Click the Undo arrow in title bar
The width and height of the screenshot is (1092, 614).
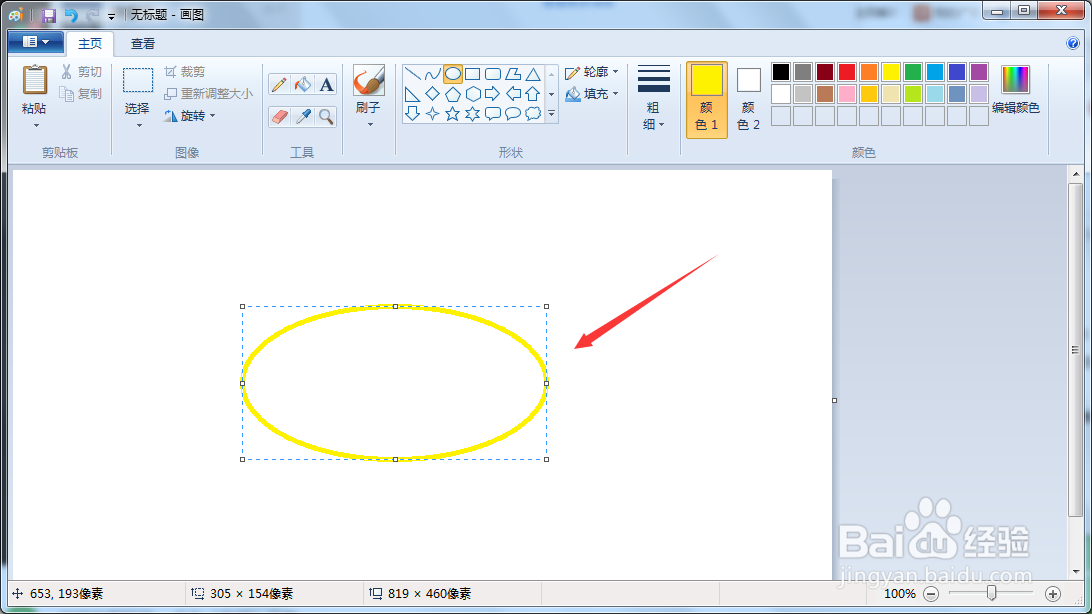point(70,15)
